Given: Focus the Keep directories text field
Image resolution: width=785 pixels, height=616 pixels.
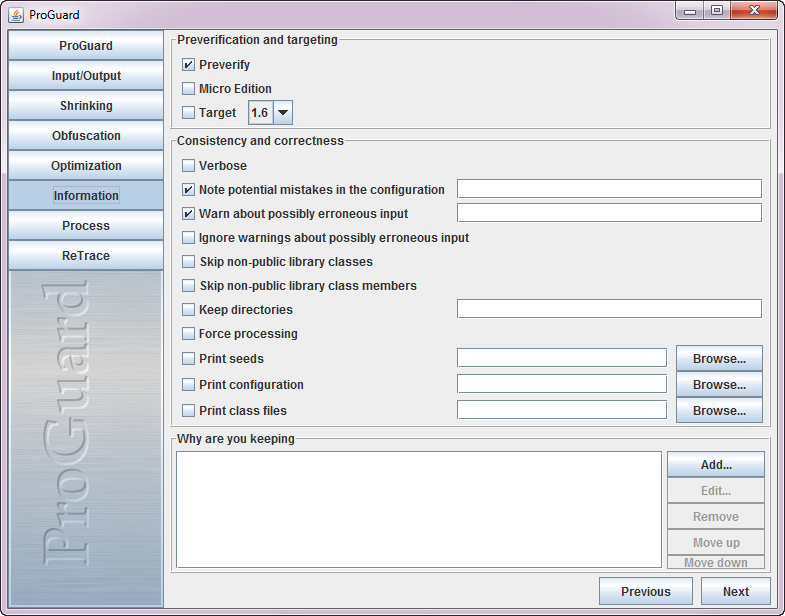Looking at the screenshot, I should coord(609,309).
